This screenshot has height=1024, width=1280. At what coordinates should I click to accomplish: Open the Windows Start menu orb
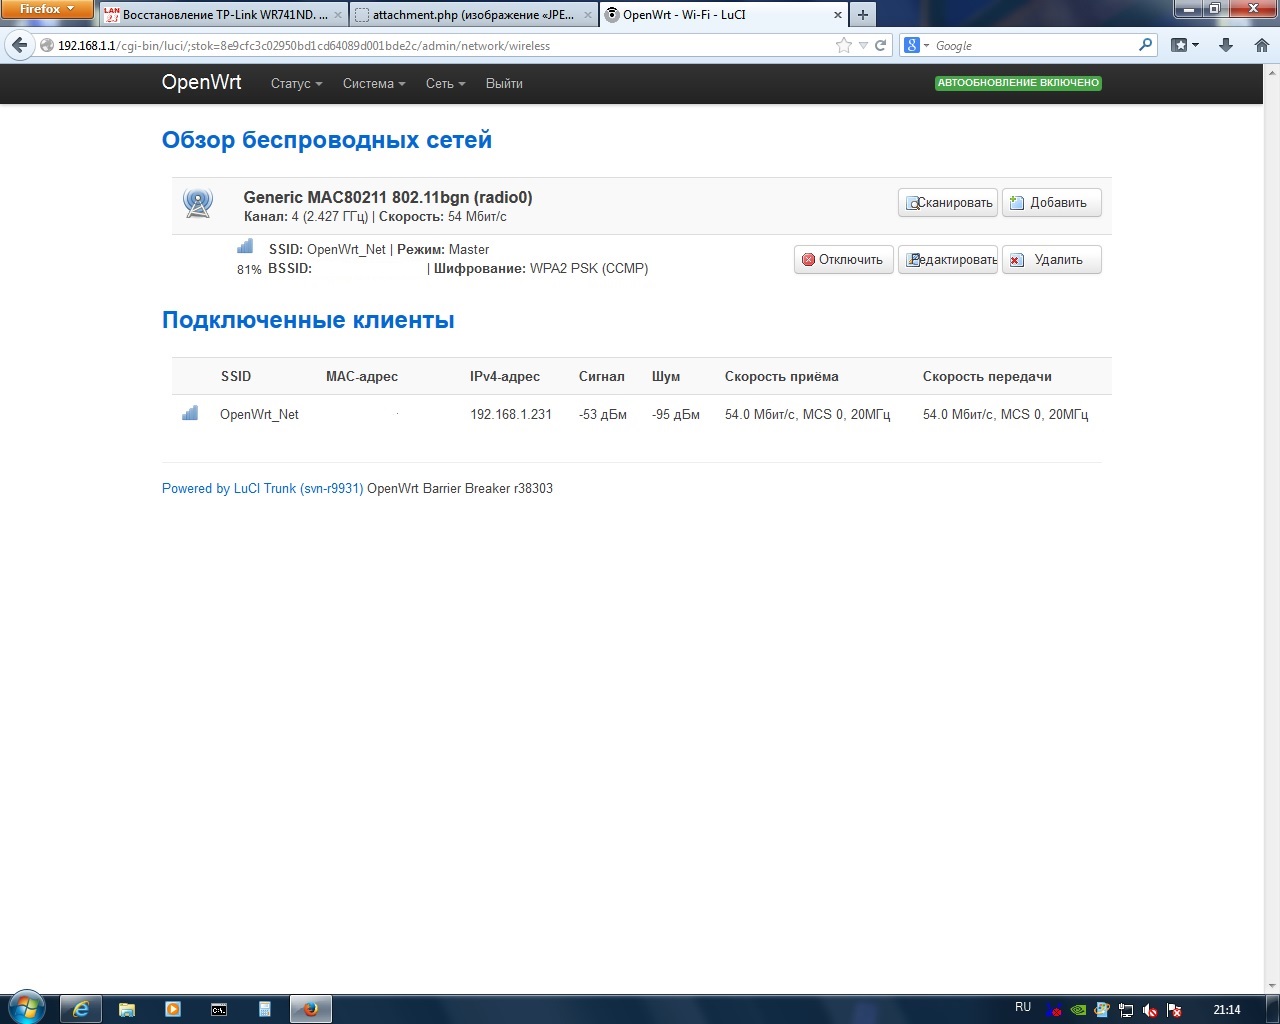coord(27,1008)
